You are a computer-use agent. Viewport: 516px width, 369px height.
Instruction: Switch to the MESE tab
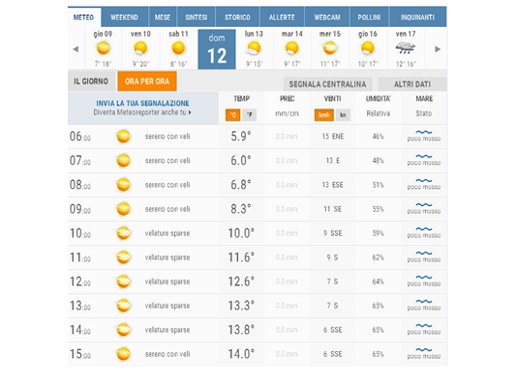click(x=162, y=17)
